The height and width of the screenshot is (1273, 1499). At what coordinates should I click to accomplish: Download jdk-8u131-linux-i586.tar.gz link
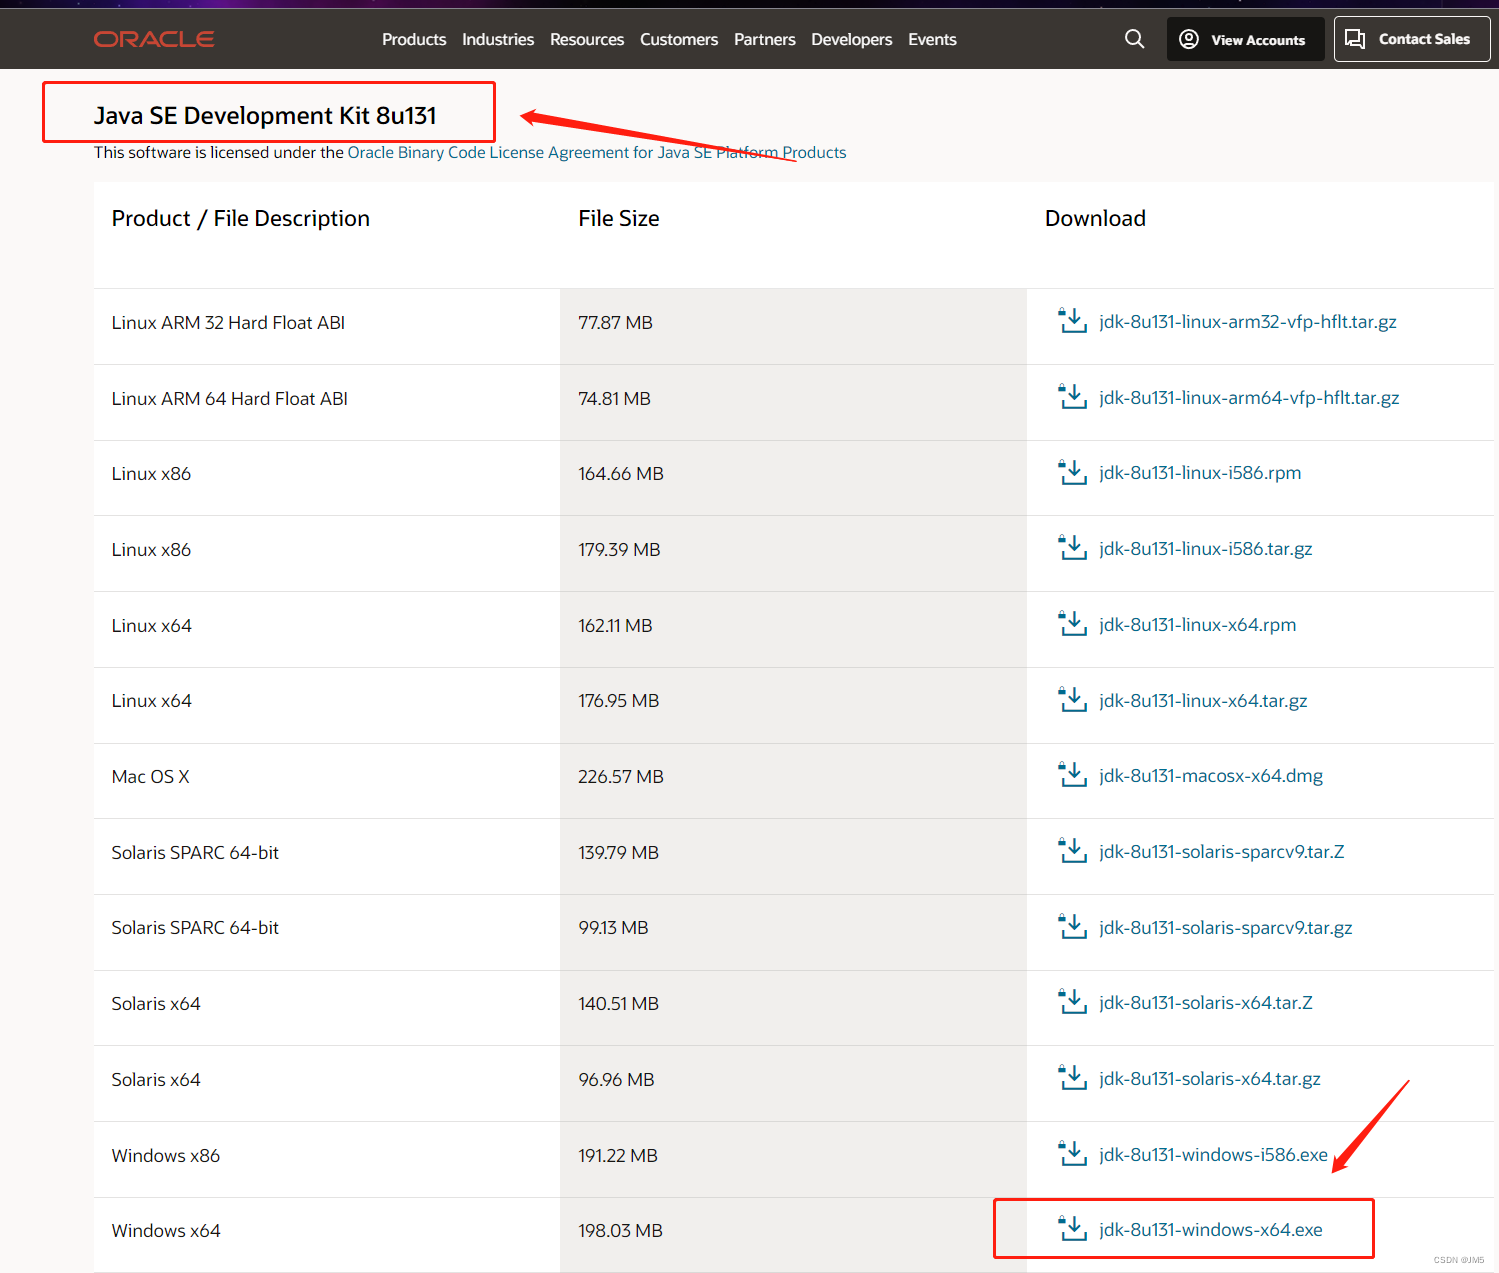1206,549
